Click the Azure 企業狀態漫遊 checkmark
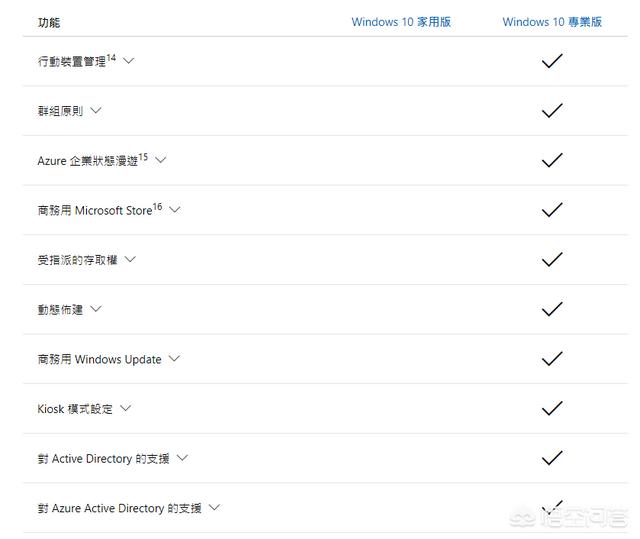 tap(552, 160)
